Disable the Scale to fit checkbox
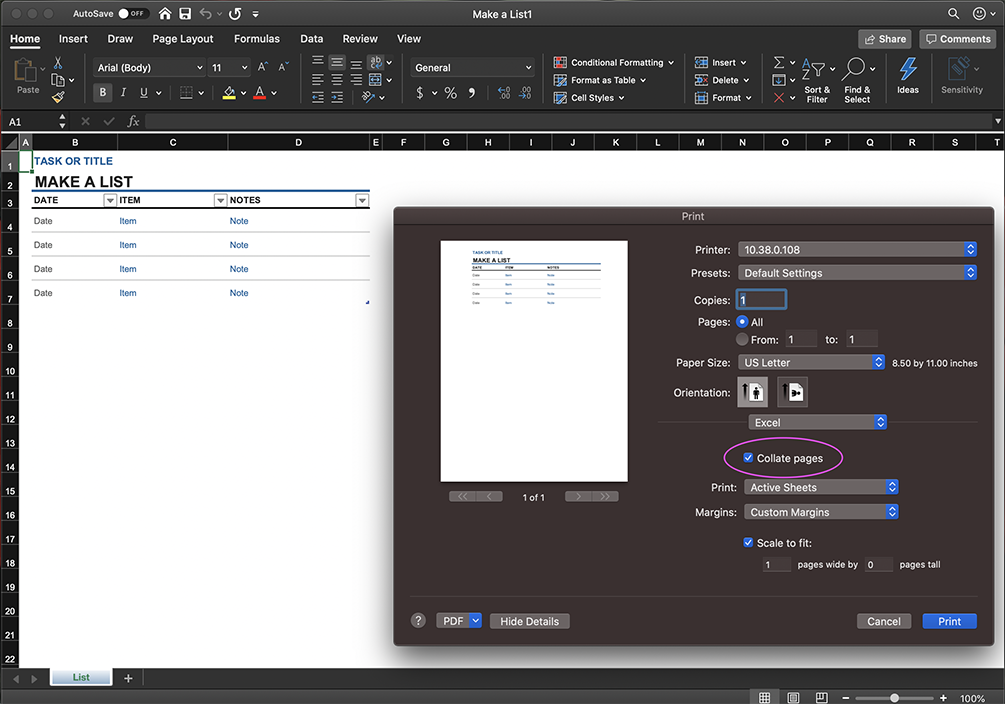Screen dimensions: 1005x704 coord(748,543)
